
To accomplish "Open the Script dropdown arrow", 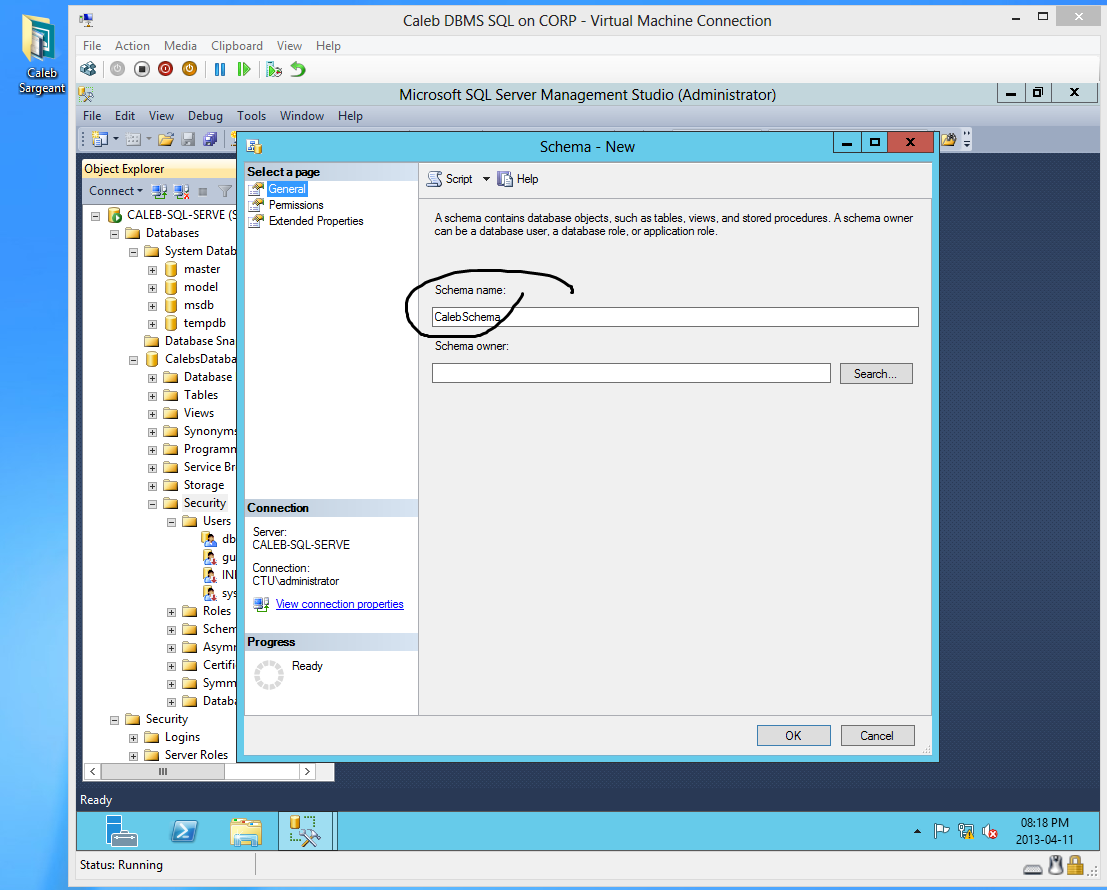I will pyautogui.click(x=486, y=179).
